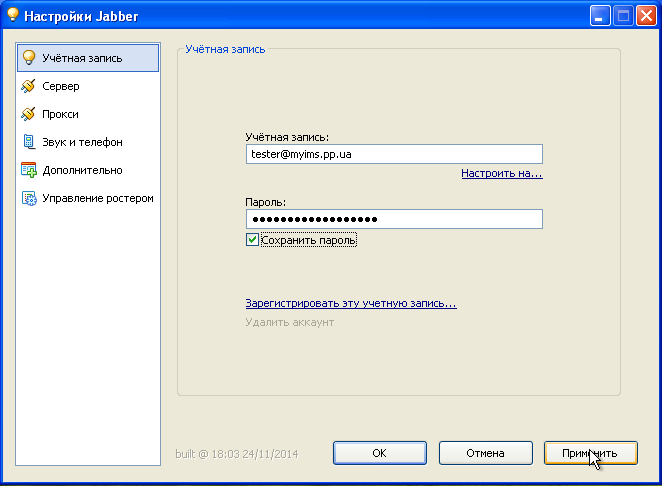The width and height of the screenshot is (662, 486).
Task: Go to the Дополнительно settings page
Action: 88,170
